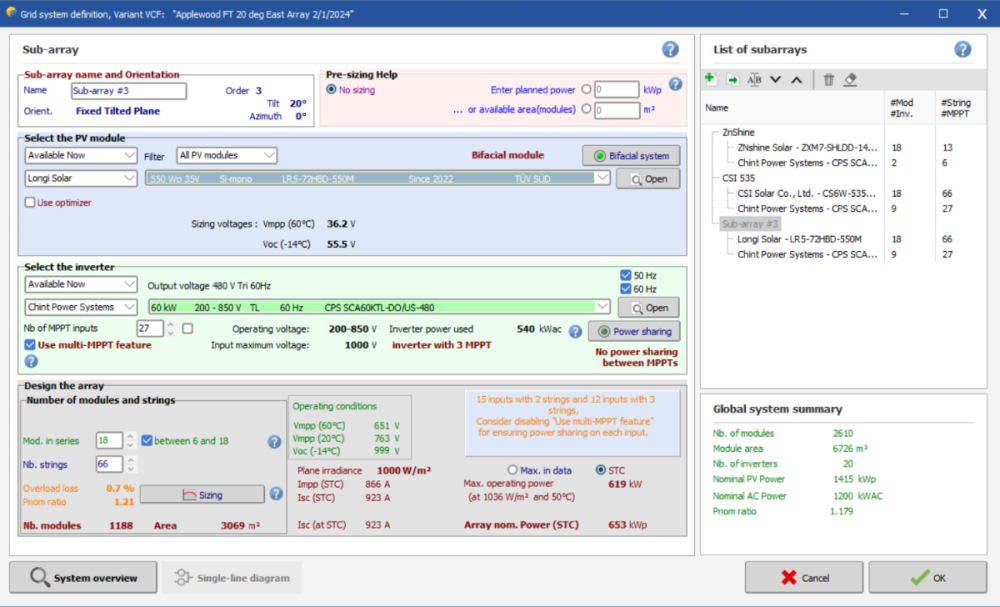
Task: Expand the All PV modules filter dropdown
Action: click(226, 155)
